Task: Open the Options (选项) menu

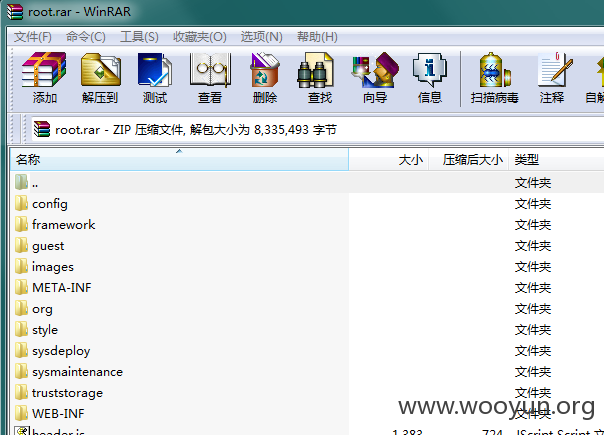Action: click(262, 37)
